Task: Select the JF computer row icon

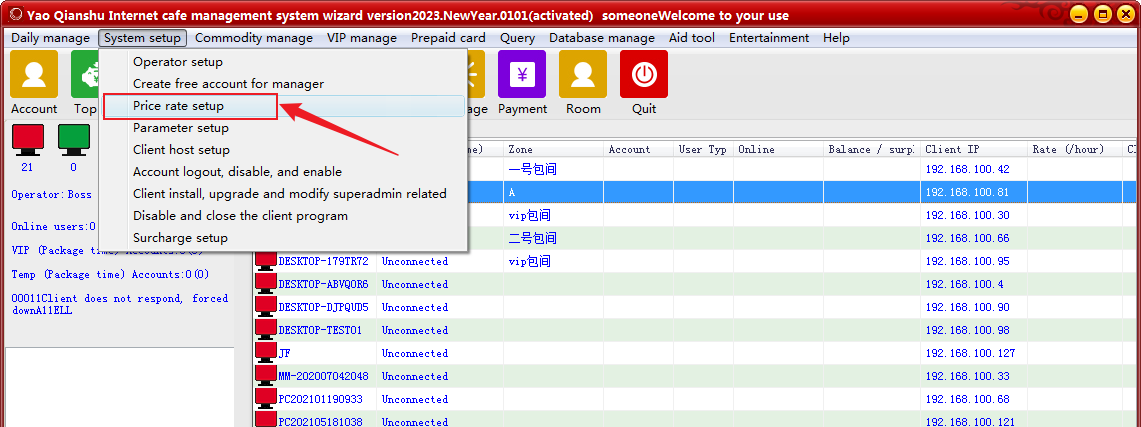Action: pyautogui.click(x=266, y=353)
